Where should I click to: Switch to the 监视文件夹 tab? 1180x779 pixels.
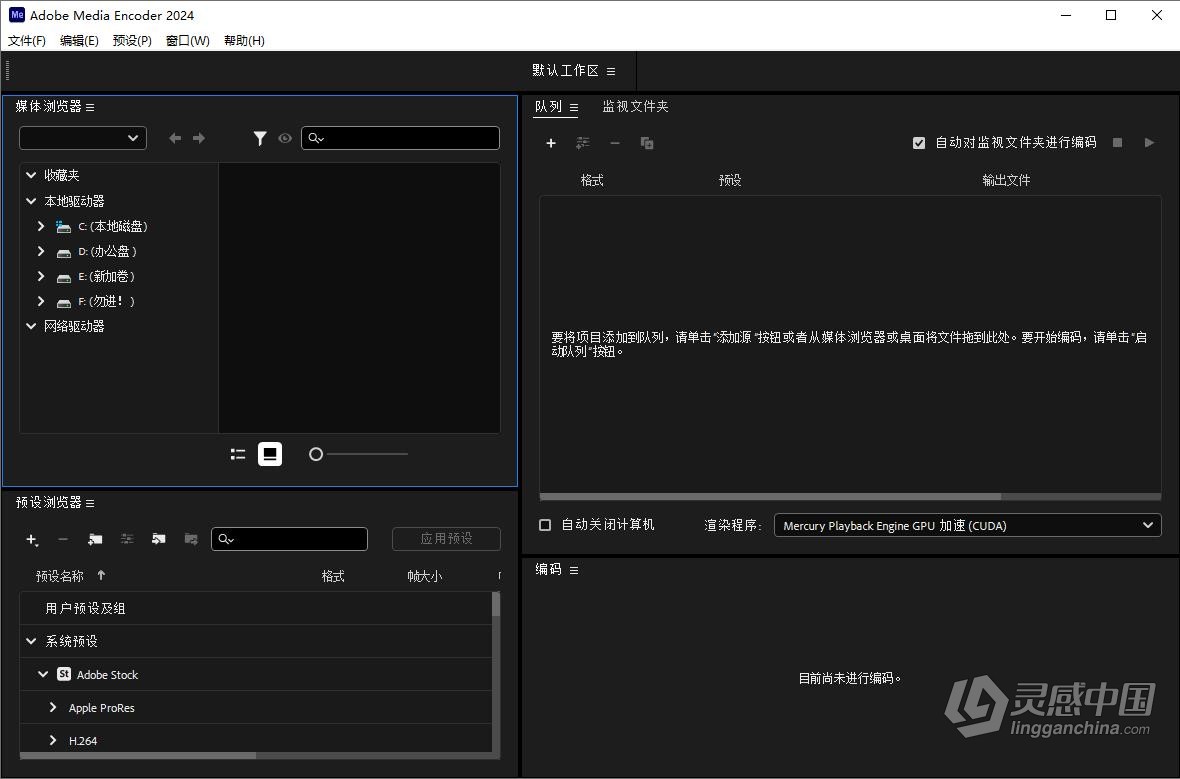tap(635, 107)
